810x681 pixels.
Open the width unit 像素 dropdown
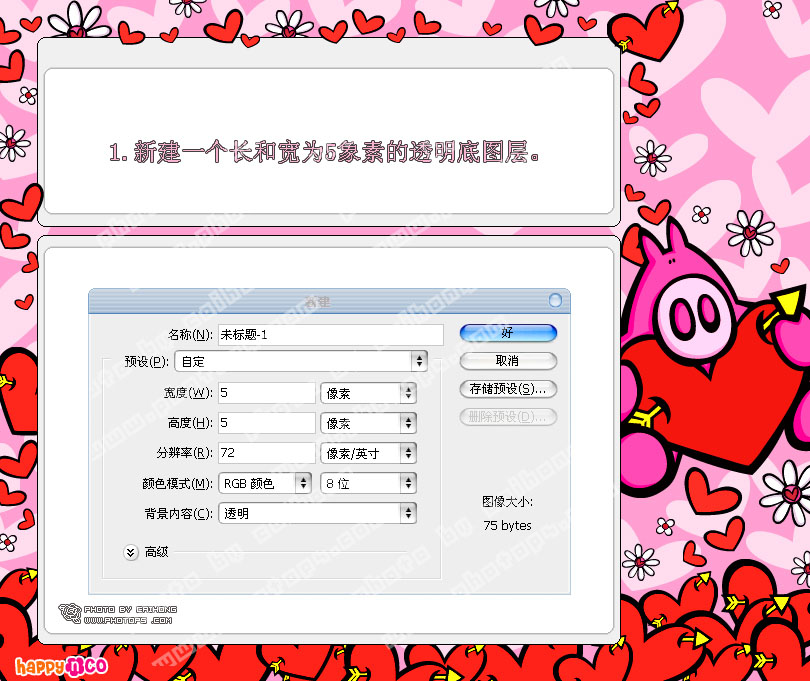click(x=367, y=393)
